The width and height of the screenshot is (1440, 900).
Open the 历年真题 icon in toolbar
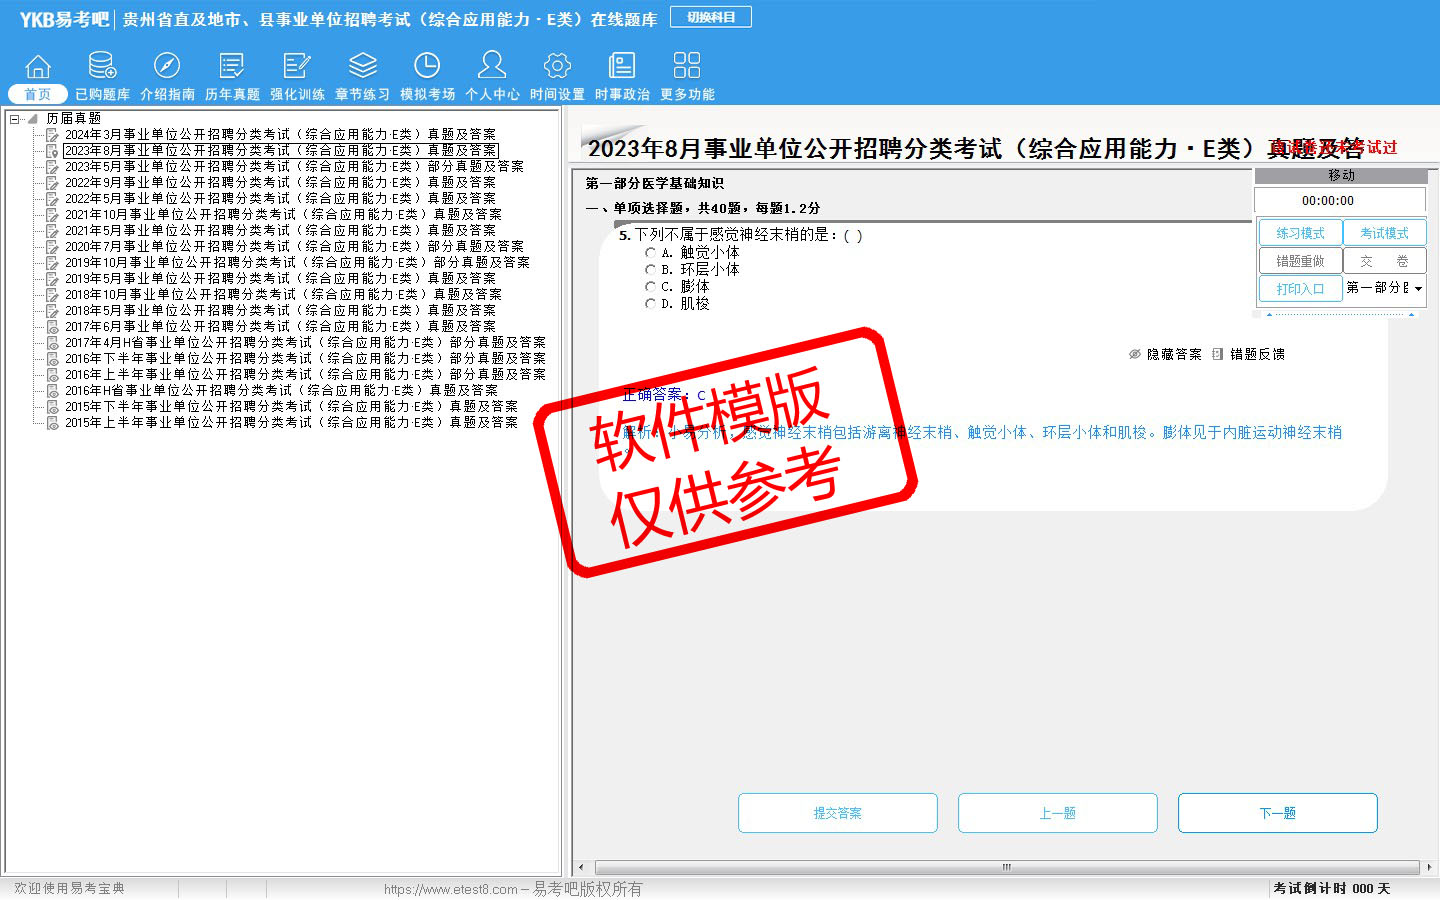(x=232, y=67)
